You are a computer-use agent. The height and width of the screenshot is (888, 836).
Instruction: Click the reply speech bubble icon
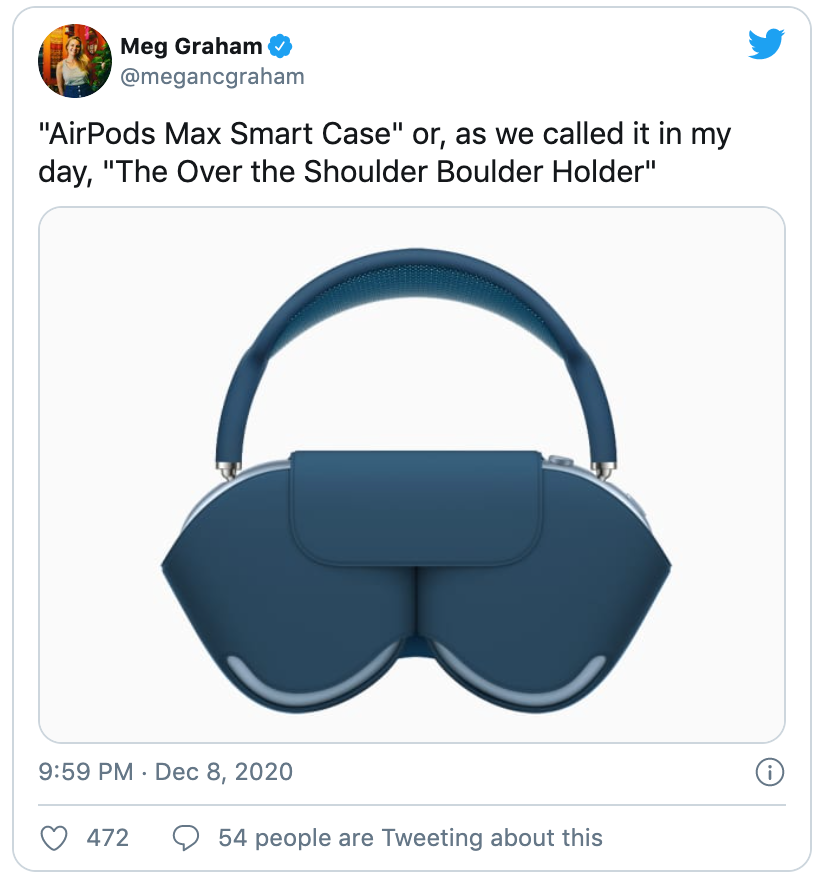coord(186,838)
